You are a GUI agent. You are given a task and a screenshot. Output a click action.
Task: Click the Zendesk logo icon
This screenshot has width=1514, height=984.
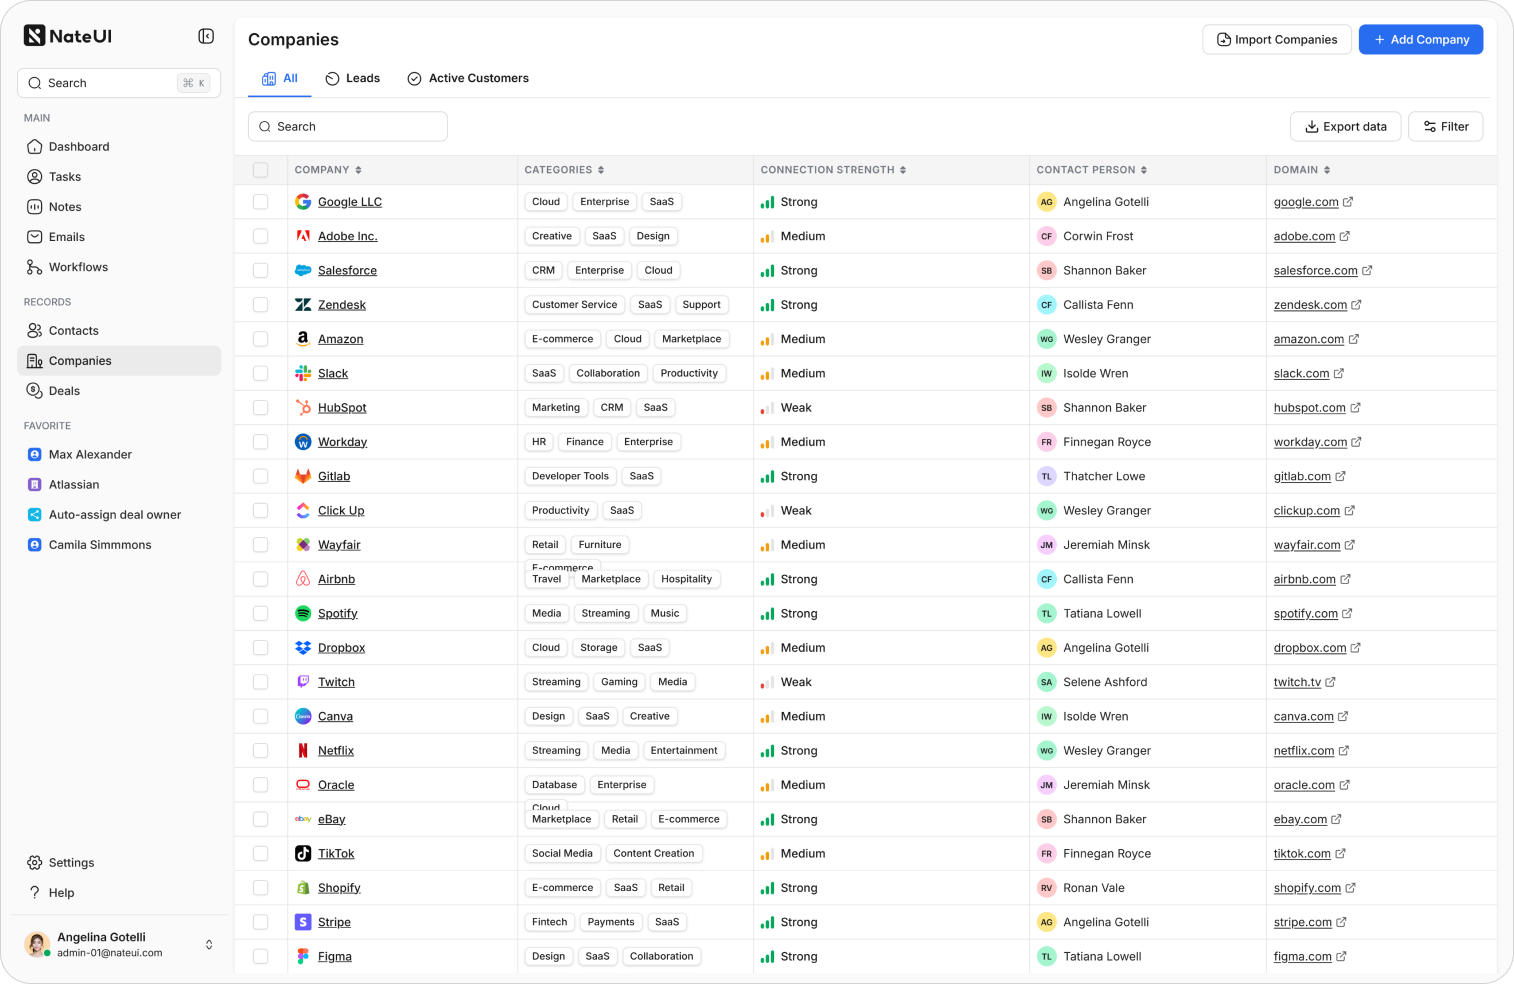tap(303, 305)
